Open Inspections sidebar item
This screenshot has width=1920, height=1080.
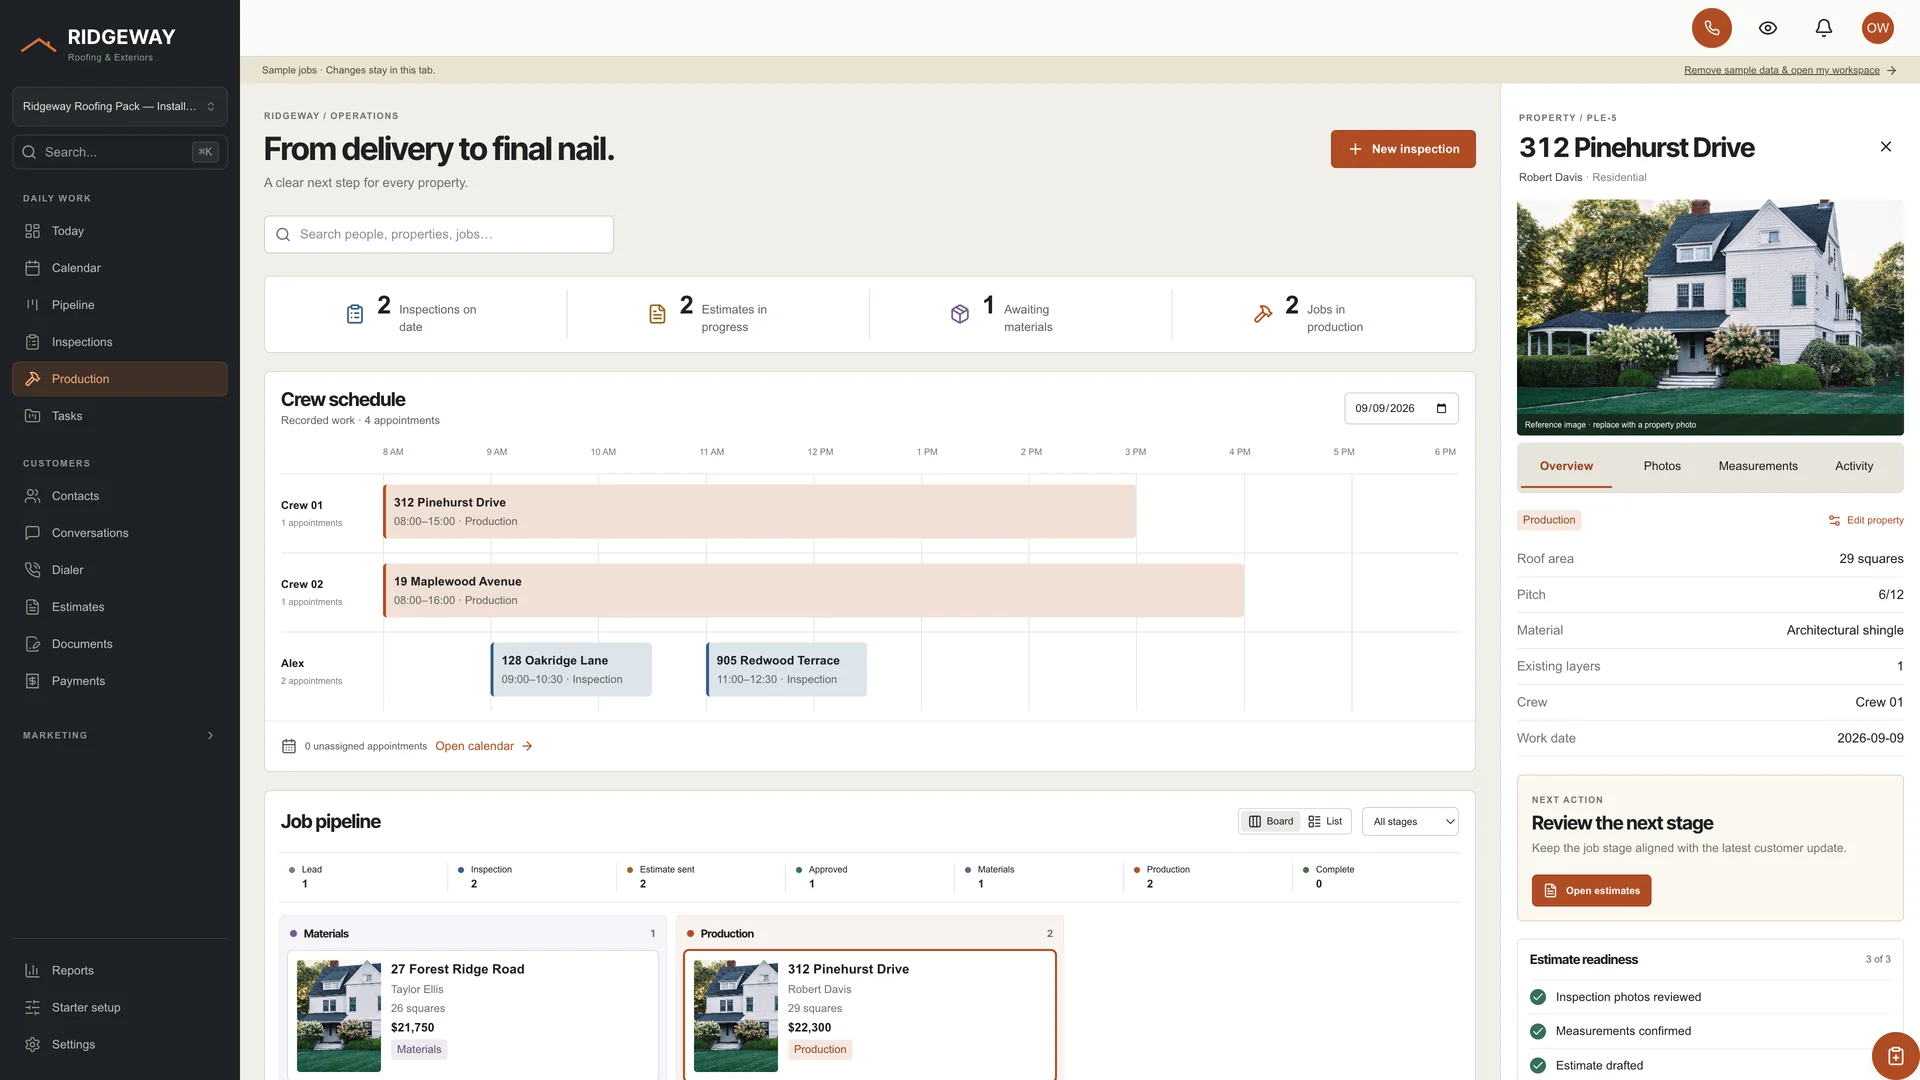[120, 342]
